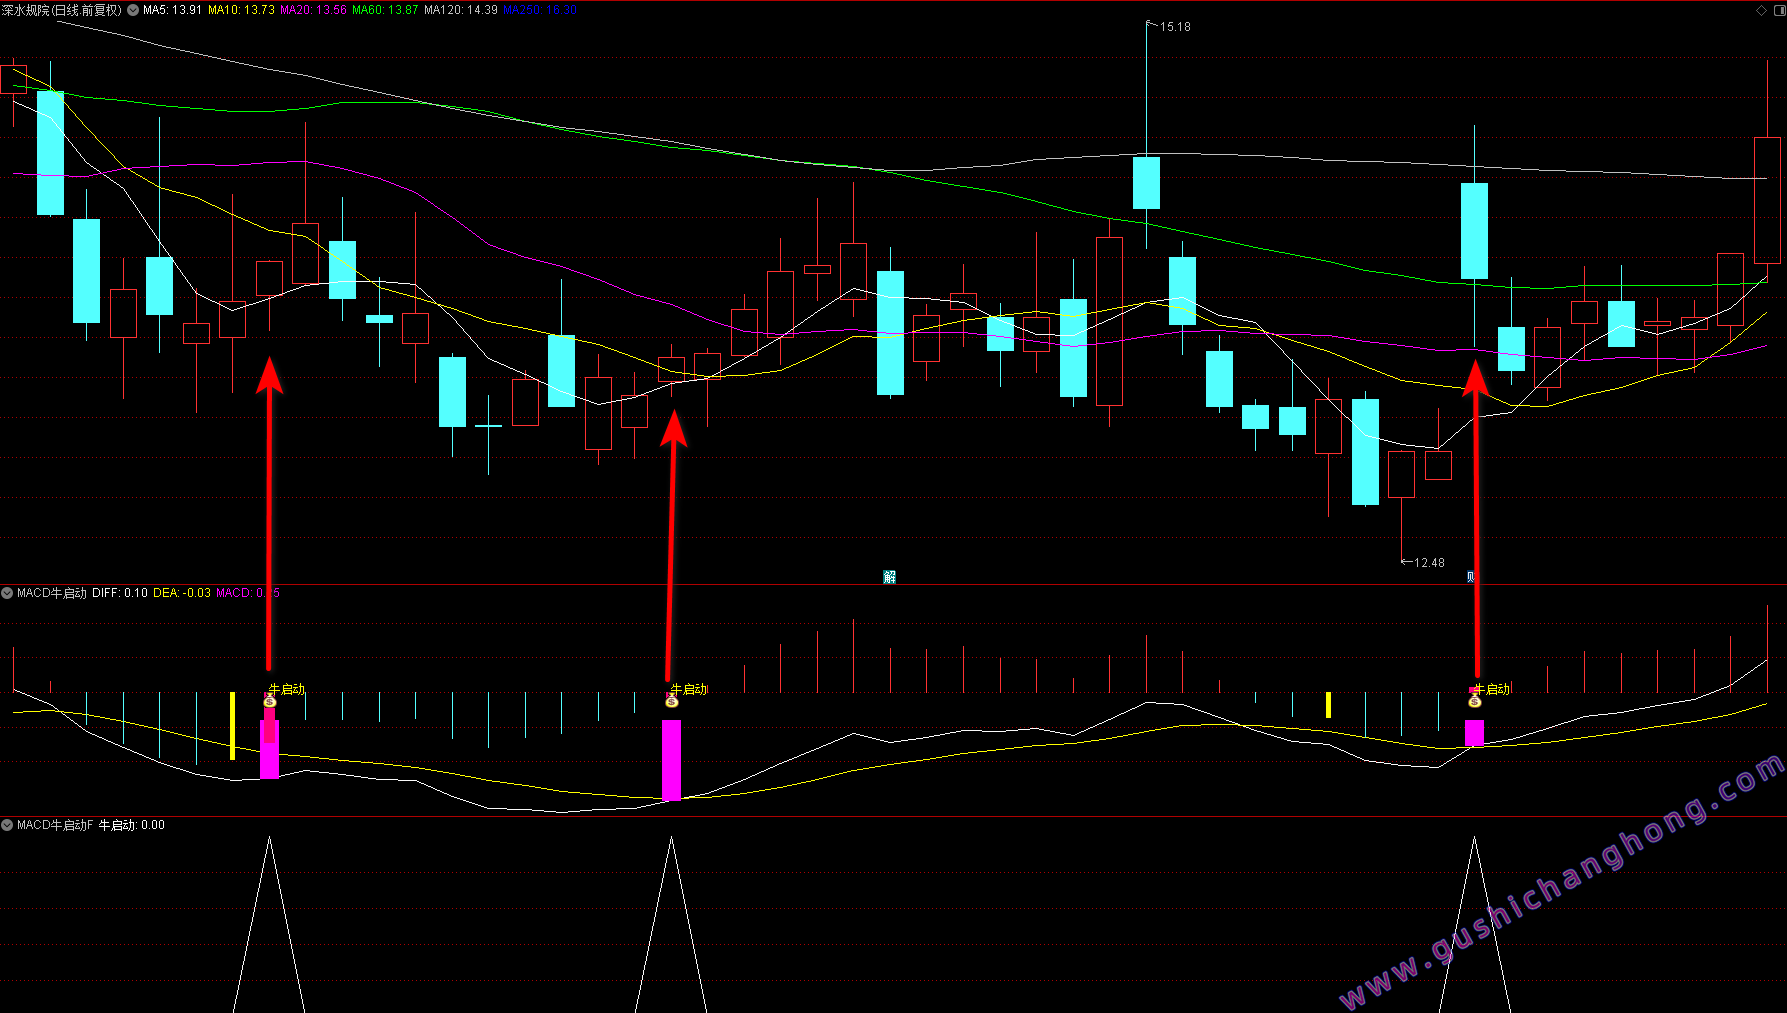Image resolution: width=1787 pixels, height=1013 pixels.
Task: Select the first magenta signal bar in MACD
Action: click(x=270, y=748)
